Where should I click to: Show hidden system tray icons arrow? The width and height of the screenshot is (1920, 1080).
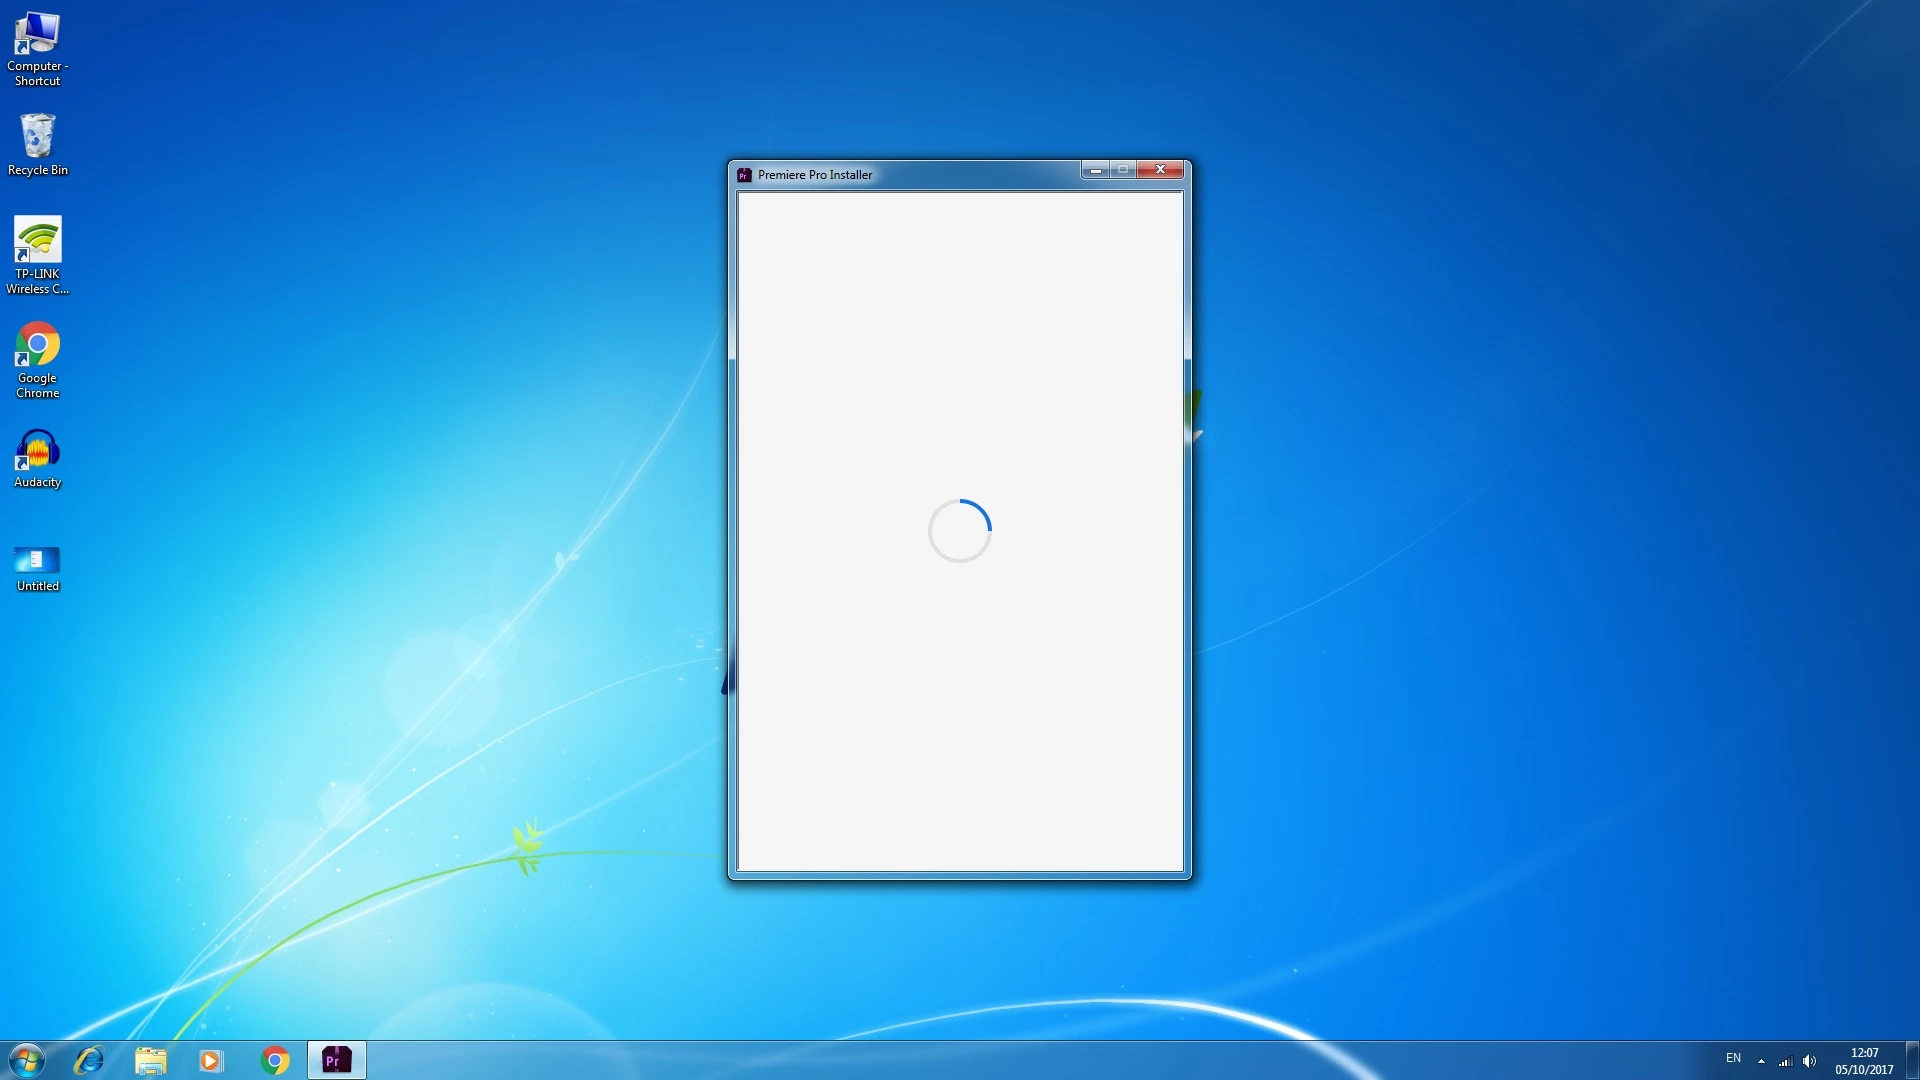click(x=1761, y=1060)
